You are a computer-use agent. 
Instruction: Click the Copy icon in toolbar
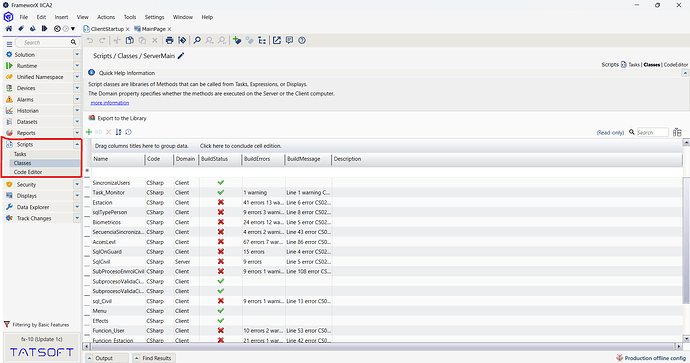pos(130,40)
